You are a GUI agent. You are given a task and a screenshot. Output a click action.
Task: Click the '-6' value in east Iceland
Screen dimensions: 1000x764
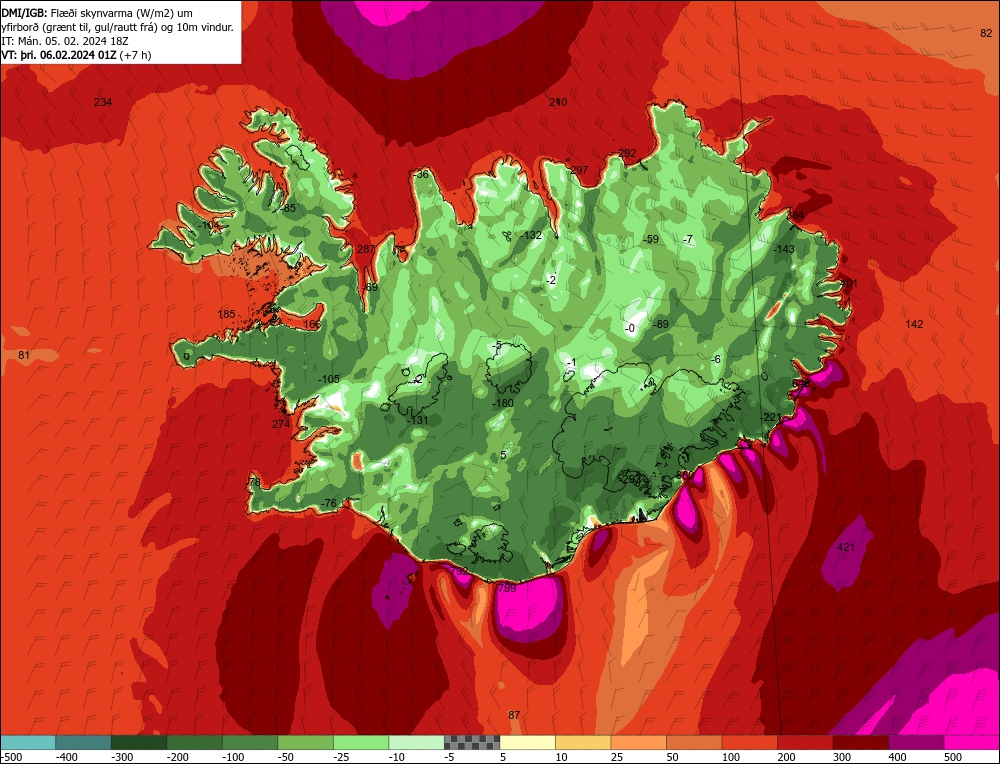[716, 359]
